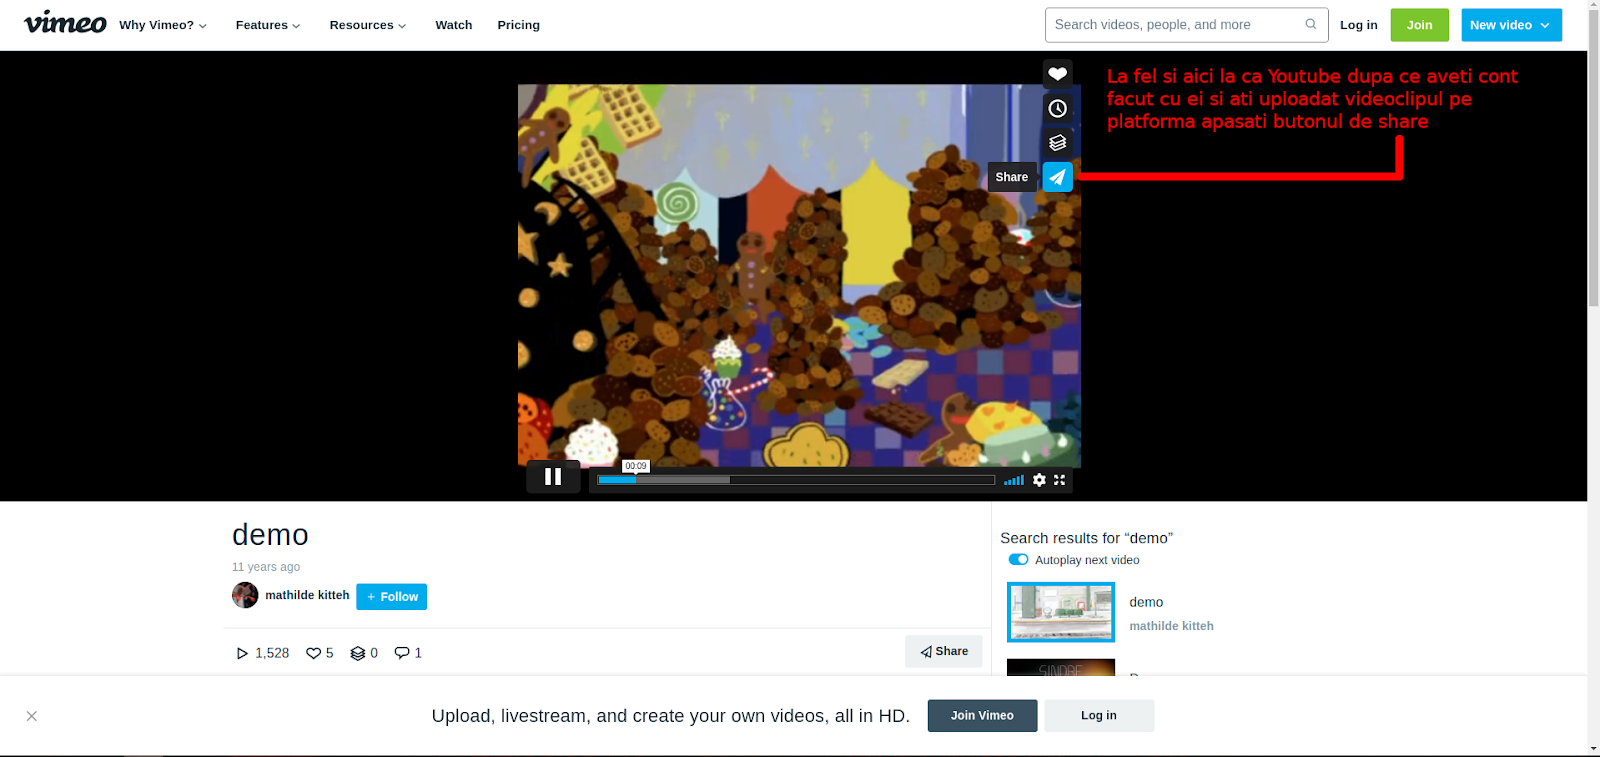
Task: Click the Vimeo logo
Action: pyautogui.click(x=65, y=23)
